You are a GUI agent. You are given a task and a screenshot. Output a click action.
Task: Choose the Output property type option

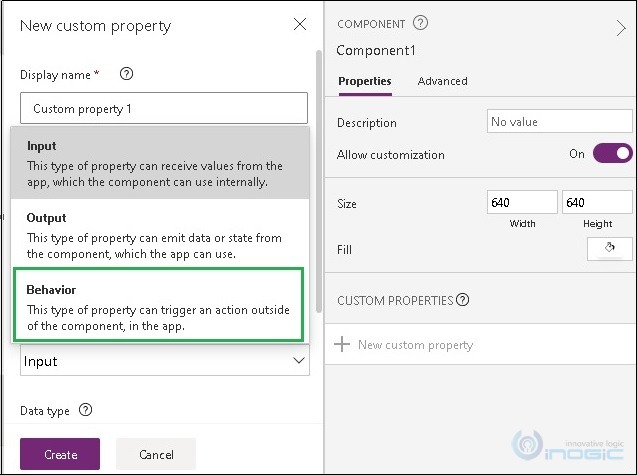tap(160, 235)
